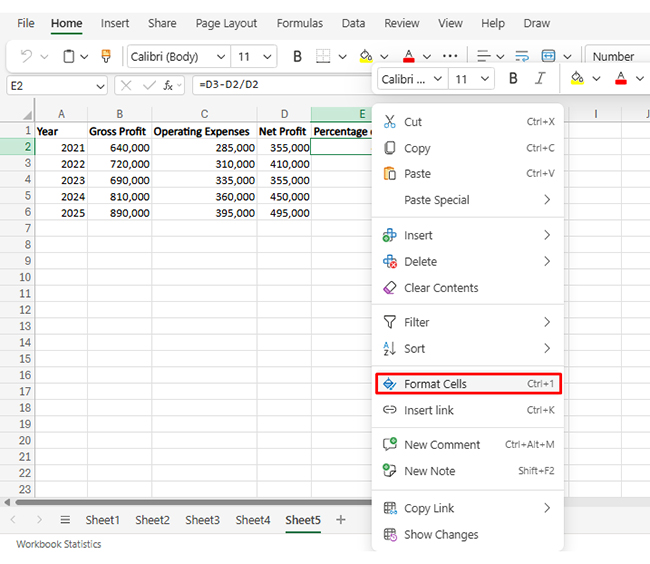Toggle Wrap Text icon

coord(522,56)
